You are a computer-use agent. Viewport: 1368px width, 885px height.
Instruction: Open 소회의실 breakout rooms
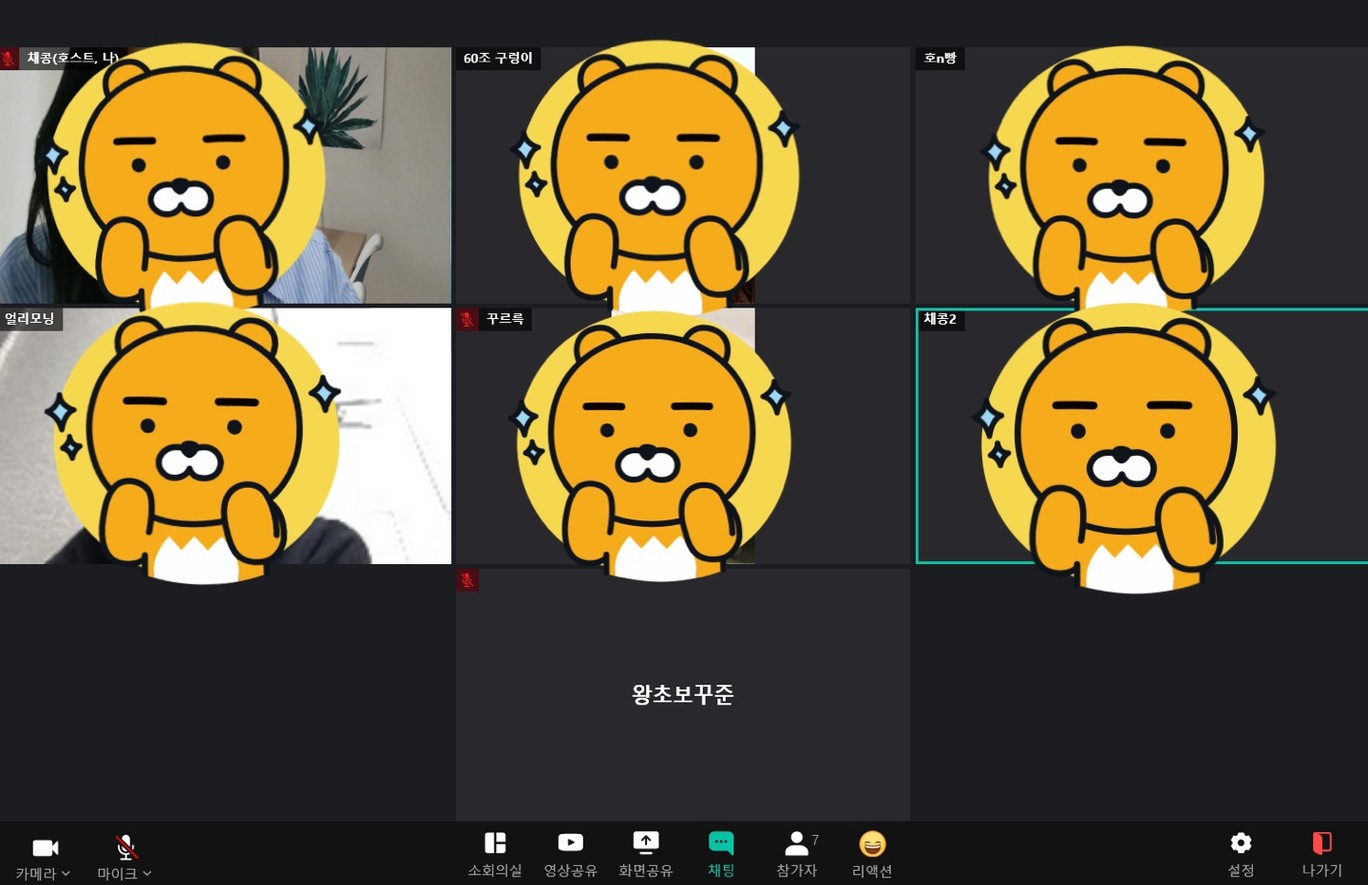pos(495,855)
